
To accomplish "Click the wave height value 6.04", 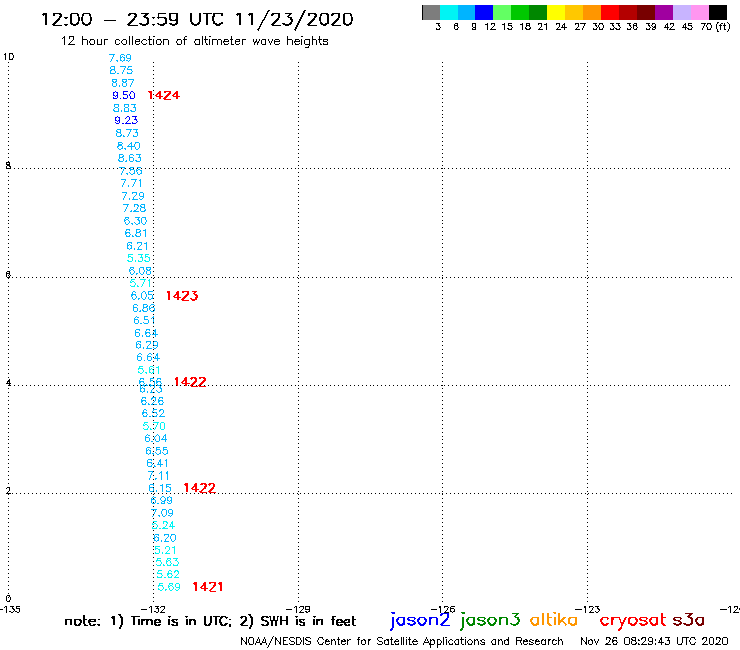I will click(156, 439).
